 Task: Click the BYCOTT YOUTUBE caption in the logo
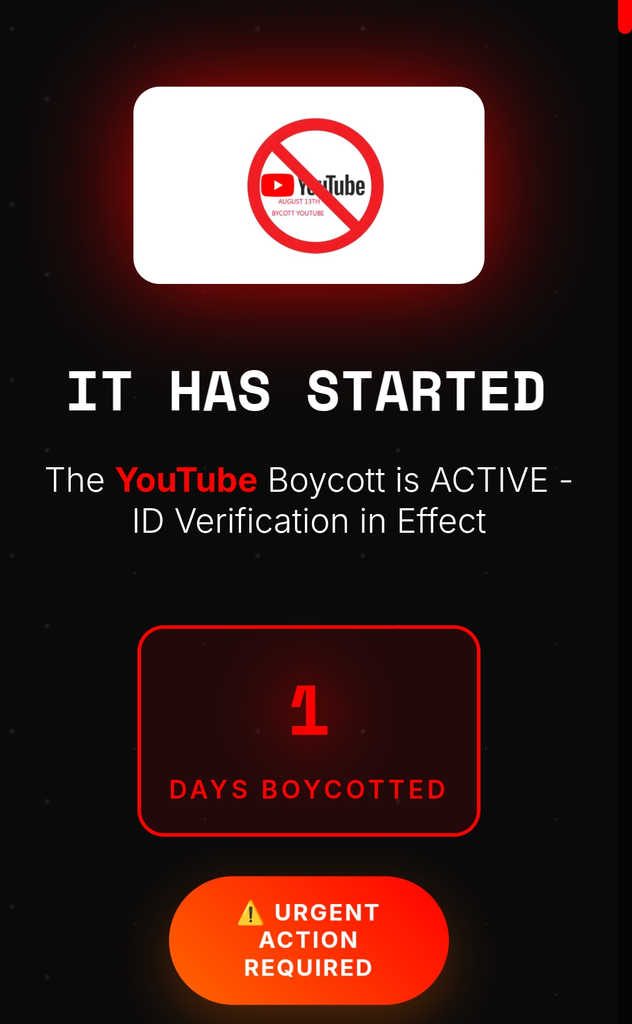pyautogui.click(x=298, y=214)
